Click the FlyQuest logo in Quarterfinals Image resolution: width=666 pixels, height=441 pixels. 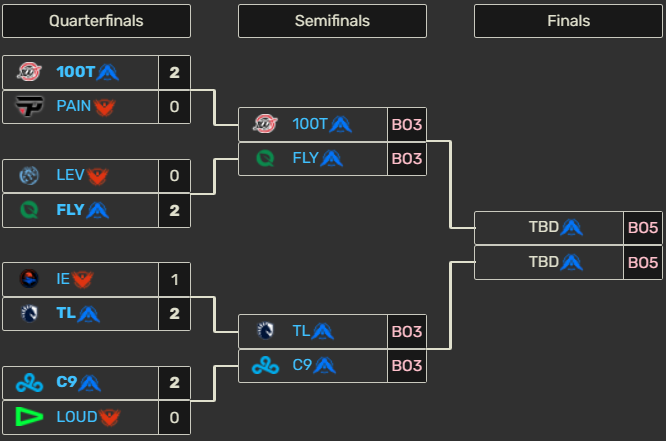click(29, 210)
